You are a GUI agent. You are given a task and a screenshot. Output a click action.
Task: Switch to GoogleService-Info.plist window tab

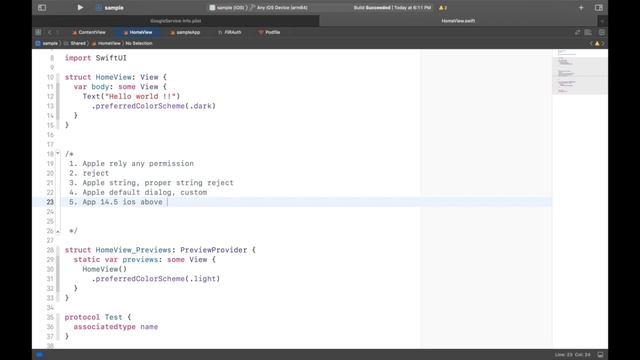pyautogui.click(x=176, y=21)
